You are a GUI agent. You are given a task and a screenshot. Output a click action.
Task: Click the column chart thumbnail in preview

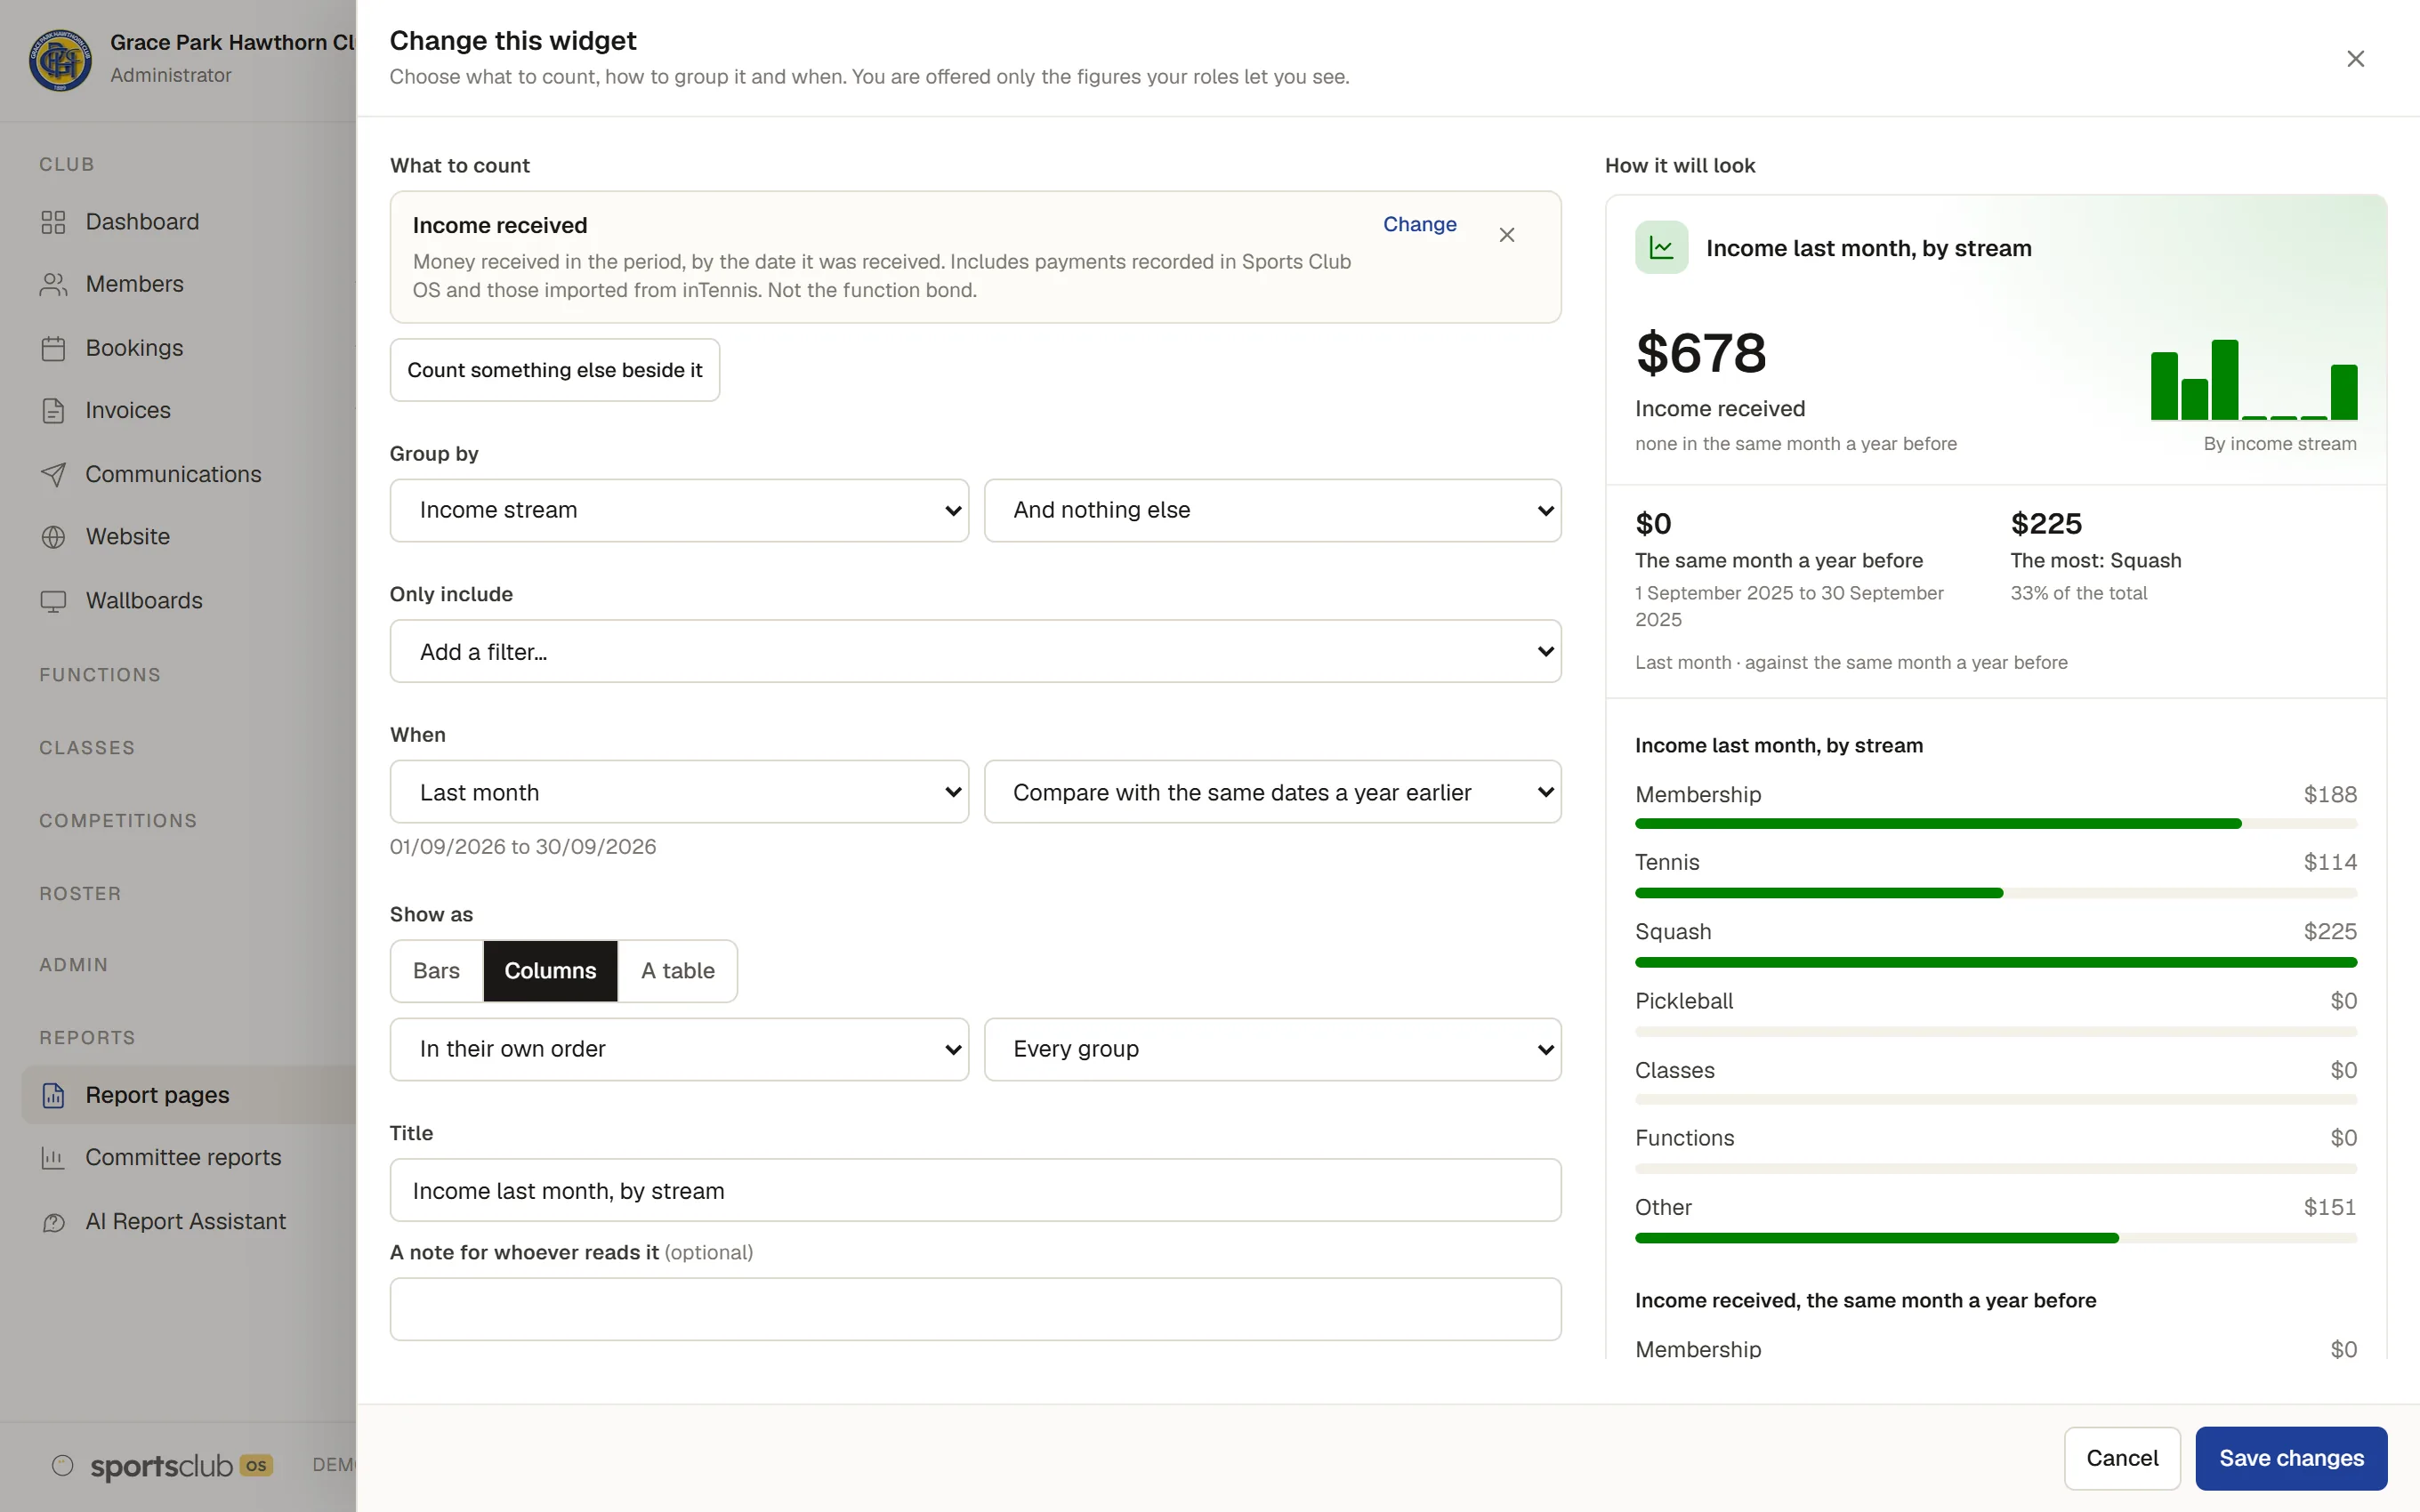pyautogui.click(x=2253, y=379)
